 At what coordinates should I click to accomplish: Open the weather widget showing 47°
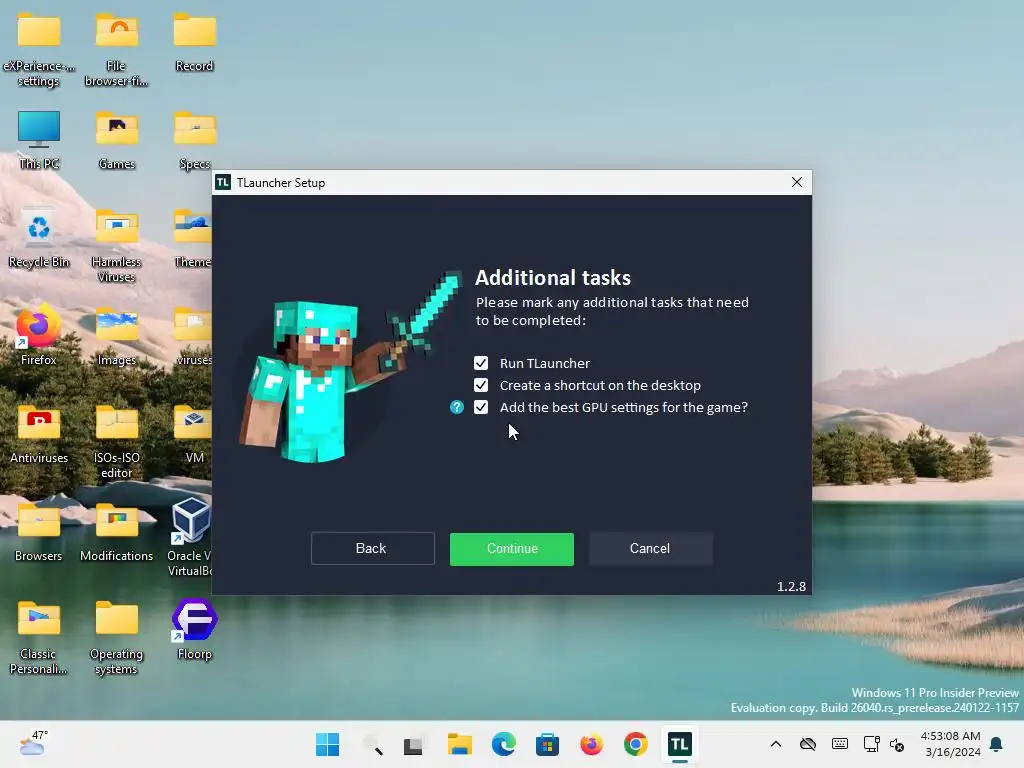(x=34, y=743)
